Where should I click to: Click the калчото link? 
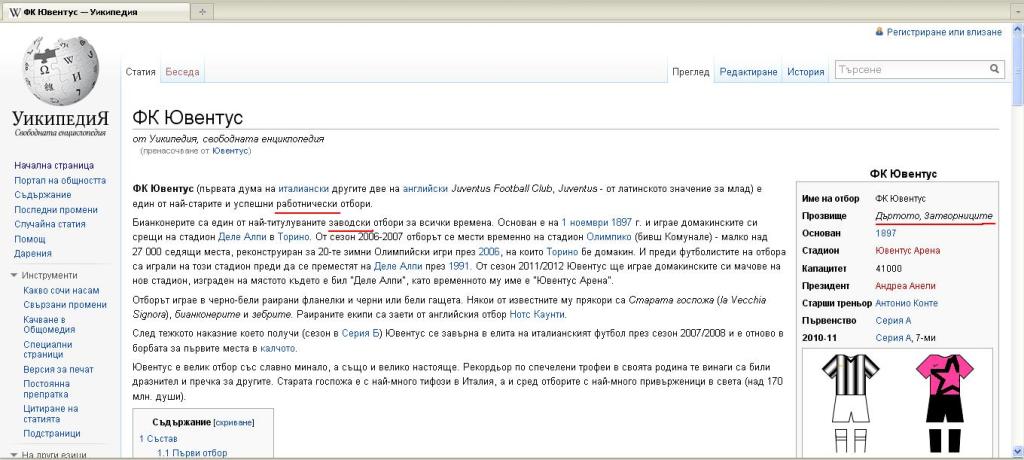coord(278,348)
